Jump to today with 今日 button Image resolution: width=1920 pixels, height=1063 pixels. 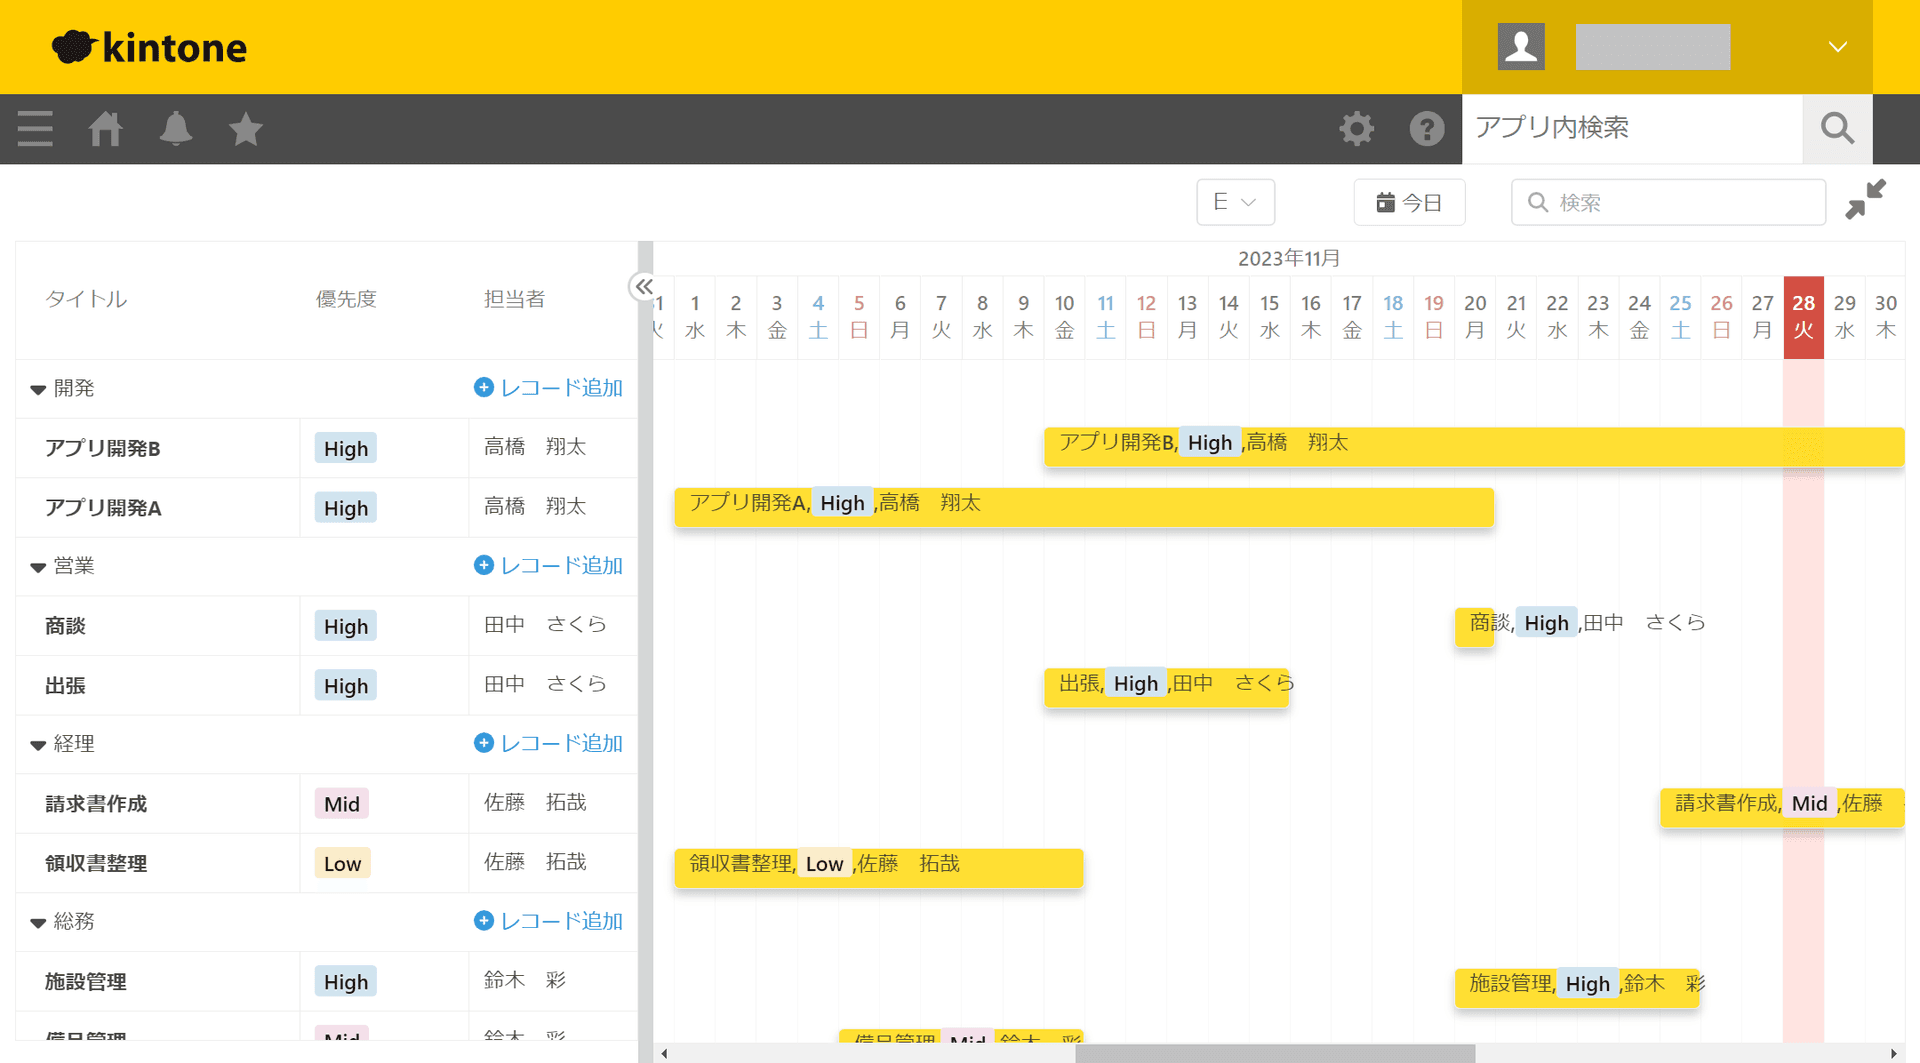pos(1409,202)
